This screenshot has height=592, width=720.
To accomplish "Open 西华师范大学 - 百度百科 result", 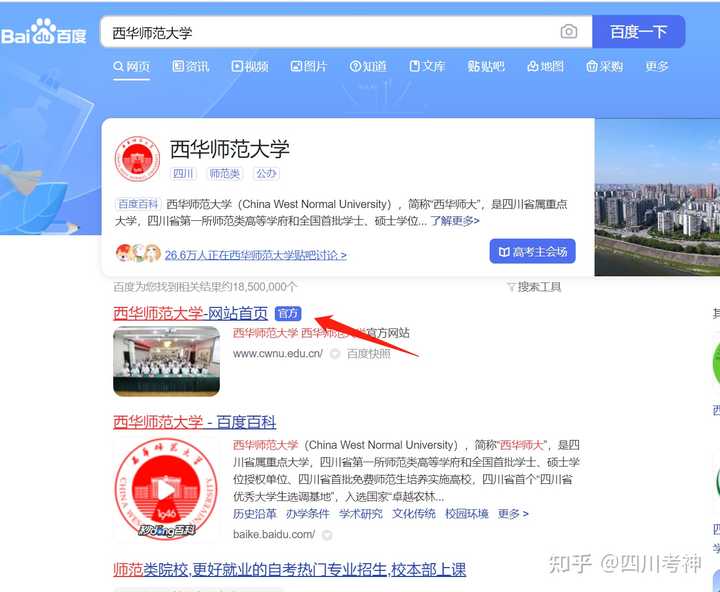I will [195, 422].
